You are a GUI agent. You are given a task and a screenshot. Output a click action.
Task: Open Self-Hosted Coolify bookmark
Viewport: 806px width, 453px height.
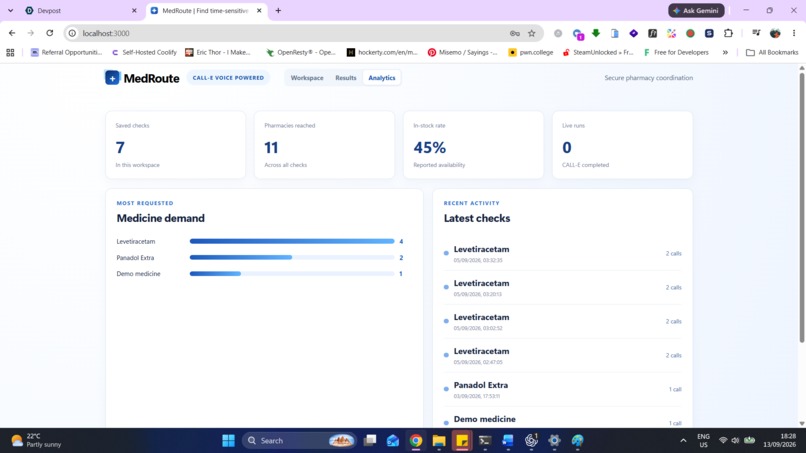tap(144, 52)
